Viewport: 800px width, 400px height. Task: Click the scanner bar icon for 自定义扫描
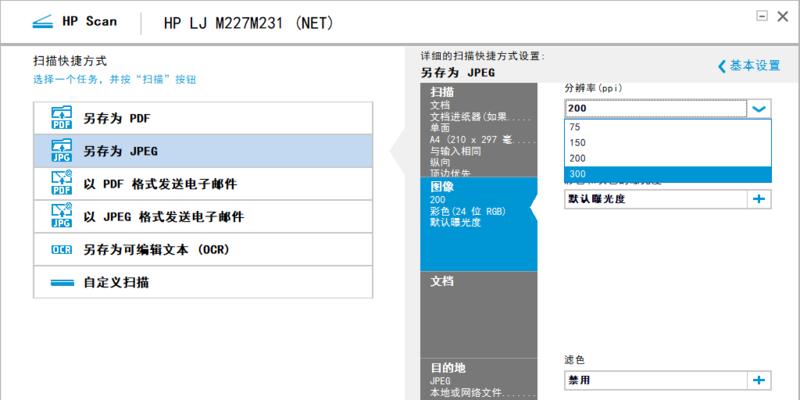click(x=62, y=283)
